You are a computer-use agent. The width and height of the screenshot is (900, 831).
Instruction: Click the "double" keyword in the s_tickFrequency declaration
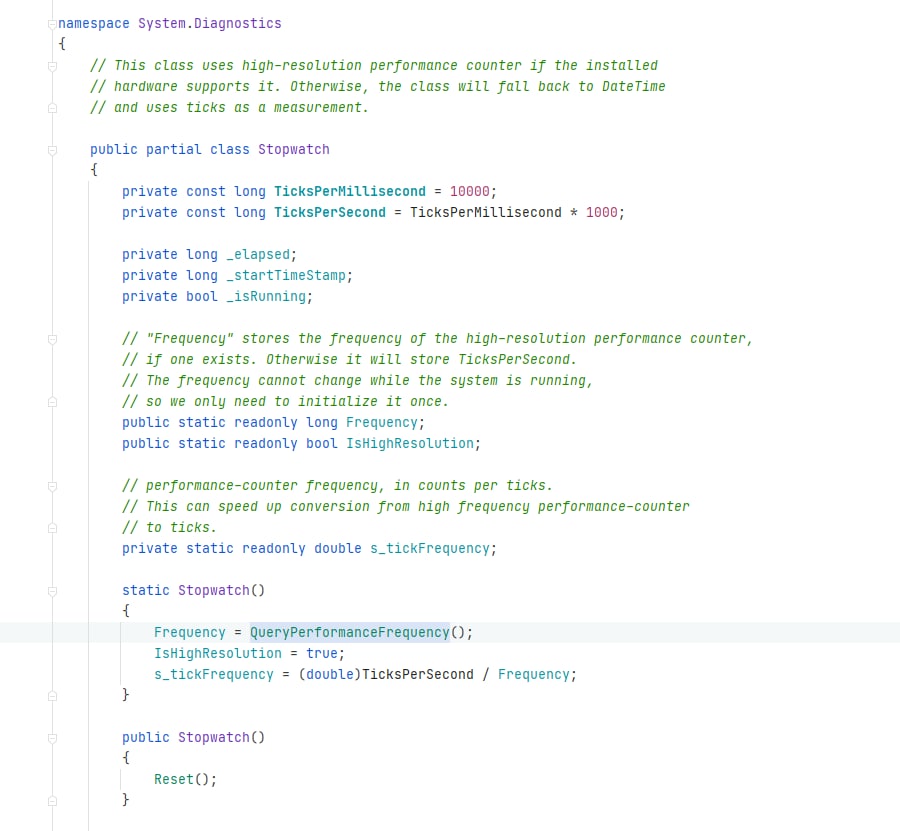[x=338, y=548]
